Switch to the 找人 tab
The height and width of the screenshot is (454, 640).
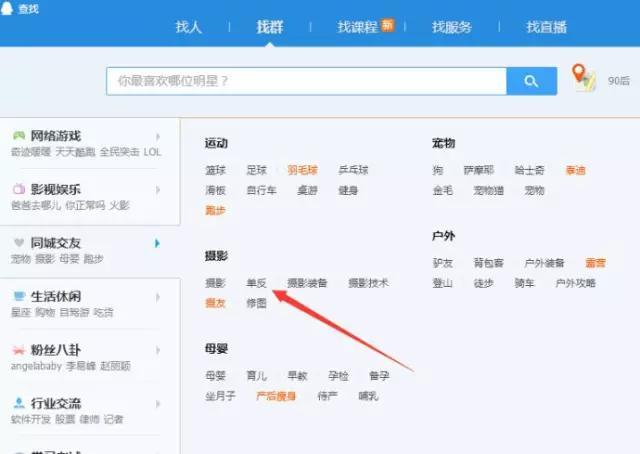pos(189,27)
